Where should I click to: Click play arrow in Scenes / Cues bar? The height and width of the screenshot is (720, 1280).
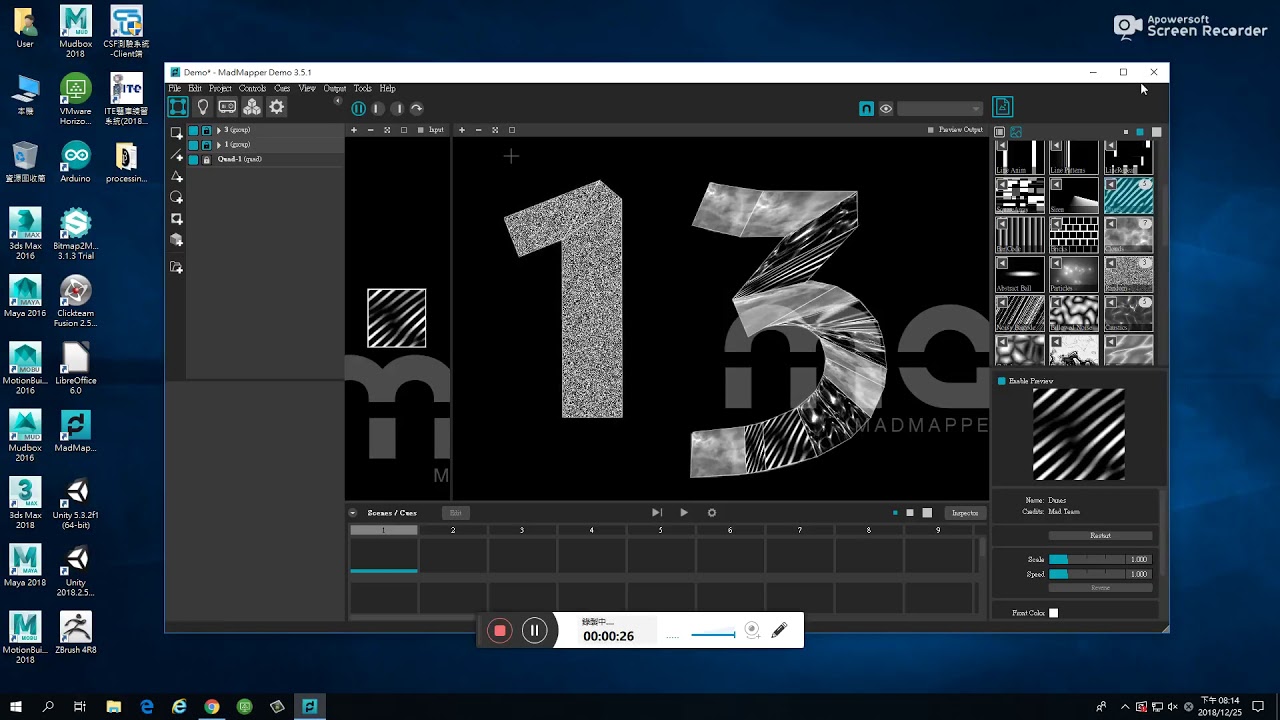click(x=684, y=513)
